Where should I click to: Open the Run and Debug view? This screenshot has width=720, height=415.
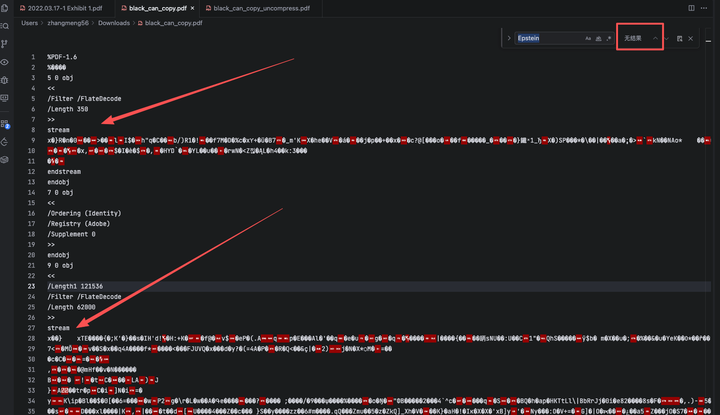tap(7, 78)
